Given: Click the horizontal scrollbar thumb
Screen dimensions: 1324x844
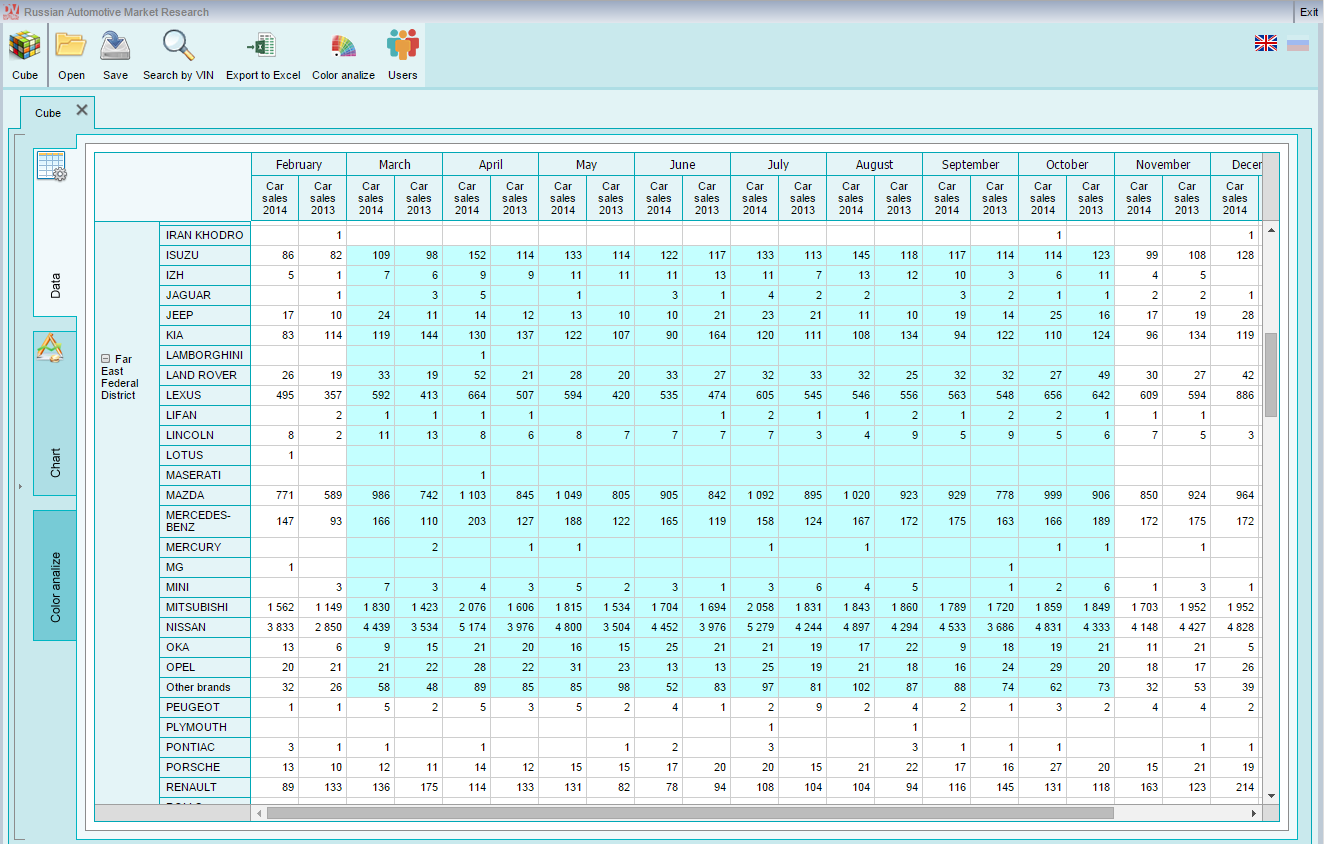Looking at the screenshot, I should coord(690,813).
